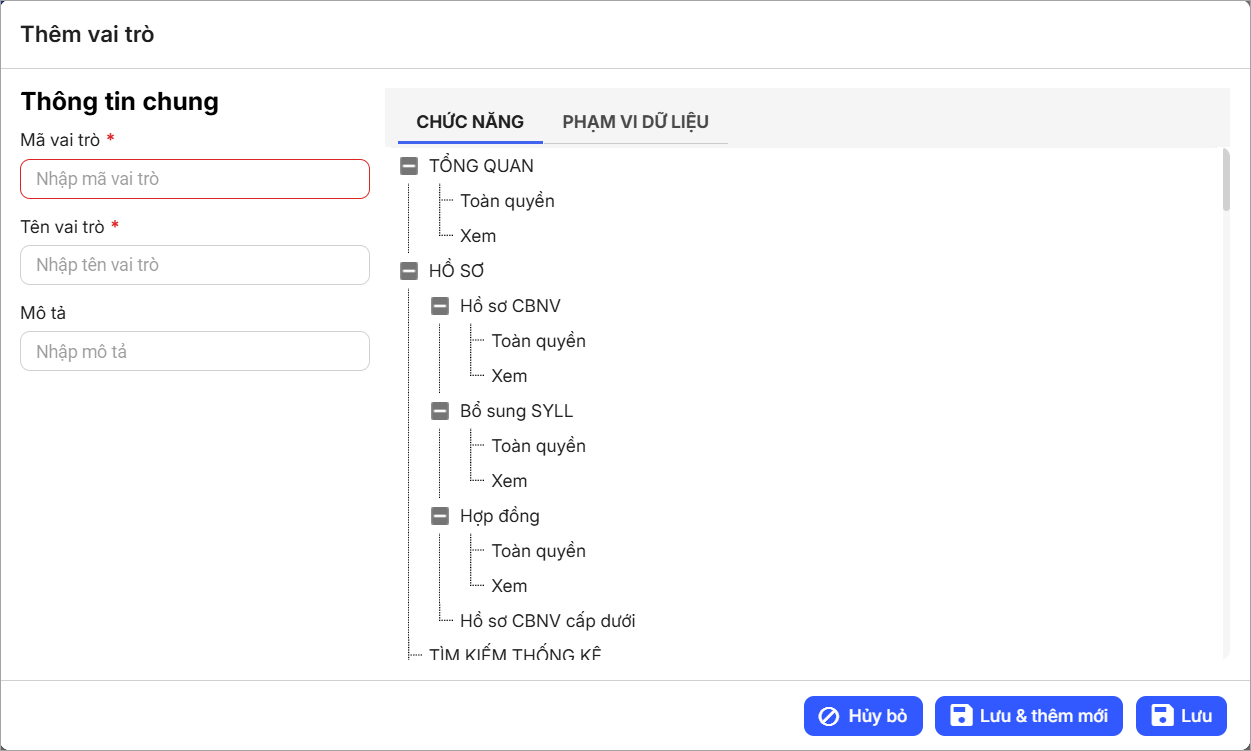Click floppy disk icon in Lưu & thêm mới
The width and height of the screenshot is (1251, 751).
tap(961, 716)
